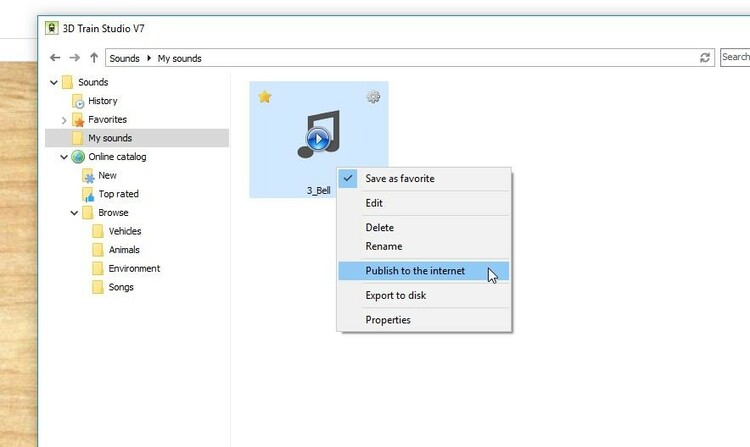750x447 pixels.
Task: Collapse the Browse folder
Action: 74,213
